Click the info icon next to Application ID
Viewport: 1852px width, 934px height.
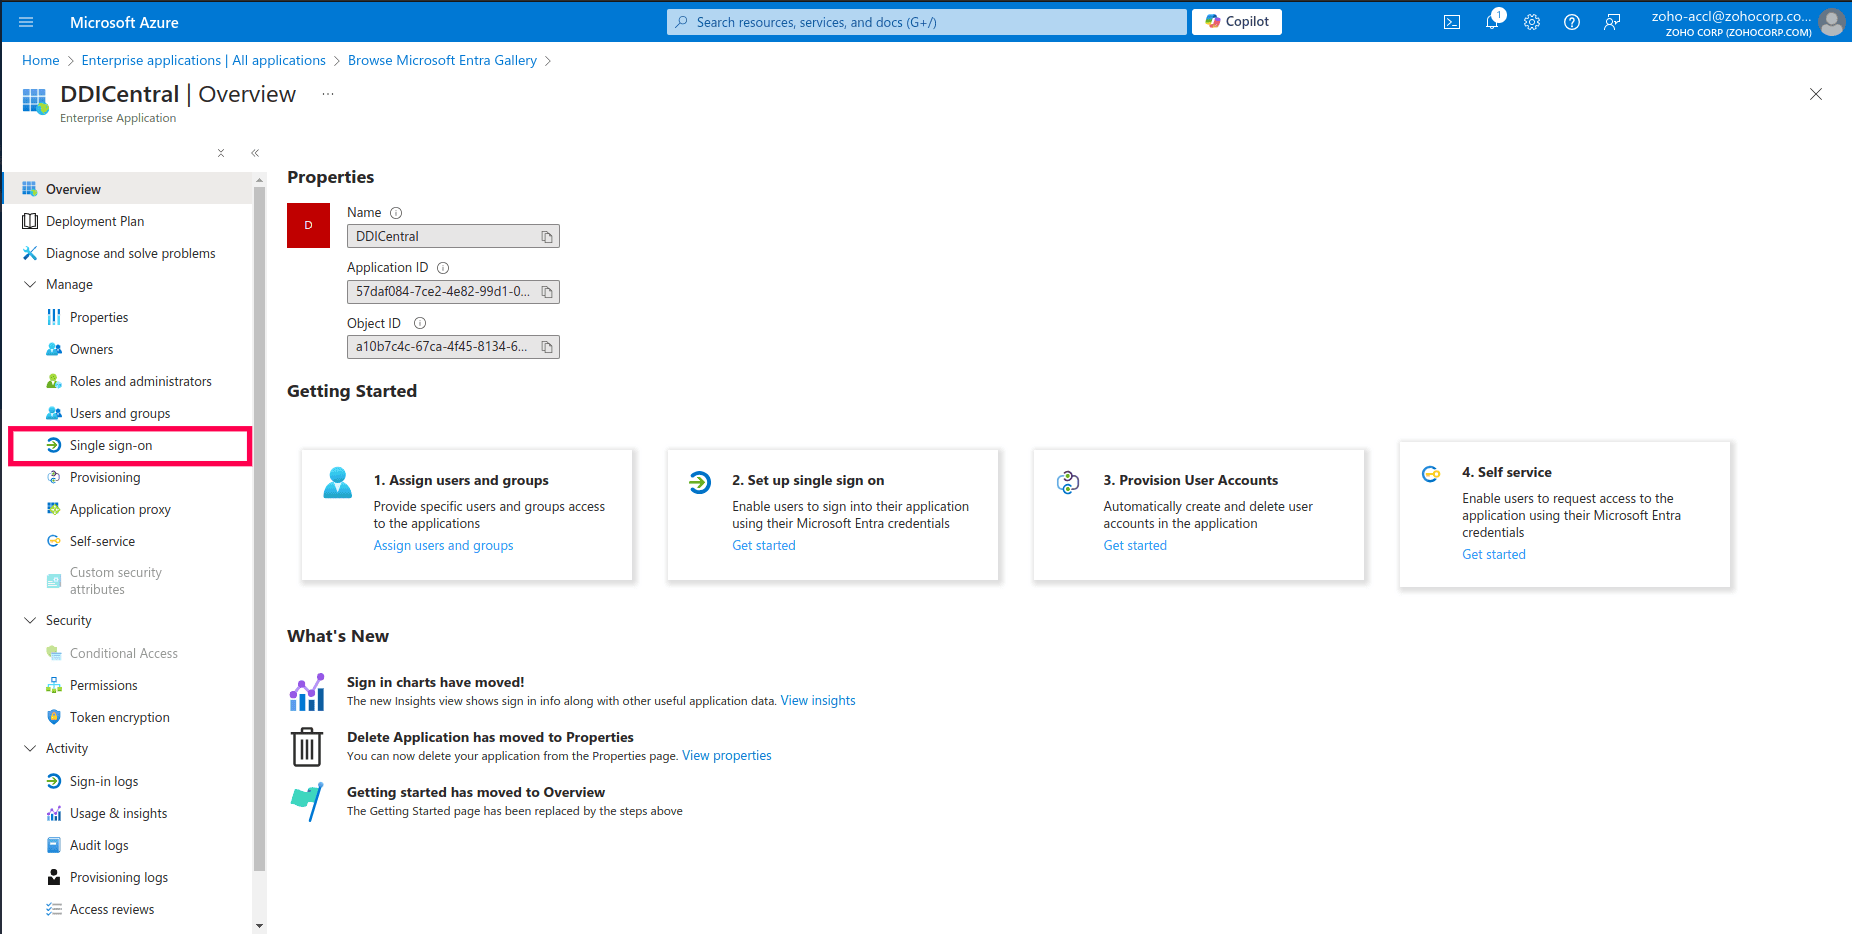click(441, 267)
